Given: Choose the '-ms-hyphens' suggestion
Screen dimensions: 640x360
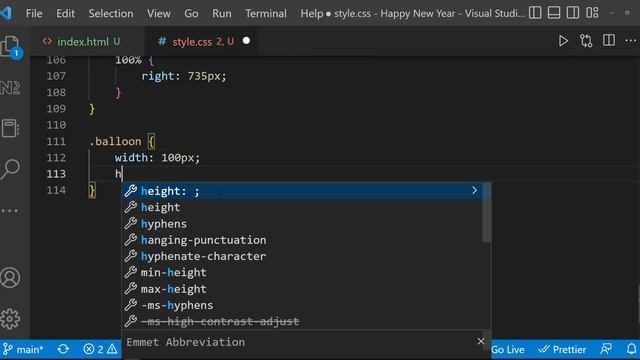Looking at the screenshot, I should coord(302,305).
